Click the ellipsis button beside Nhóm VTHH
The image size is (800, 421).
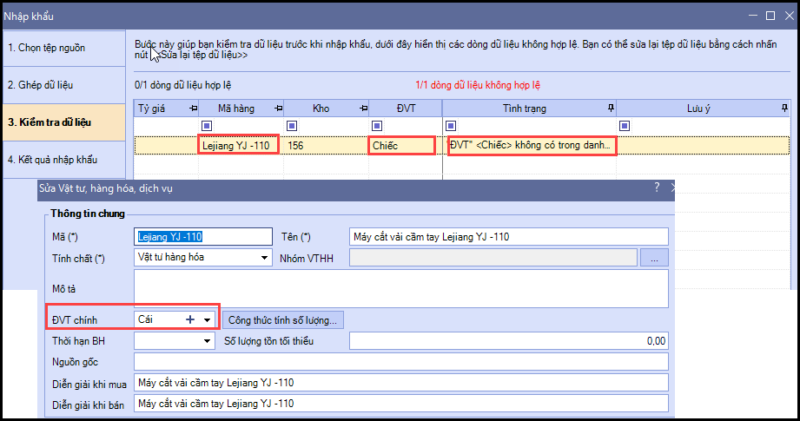click(653, 257)
